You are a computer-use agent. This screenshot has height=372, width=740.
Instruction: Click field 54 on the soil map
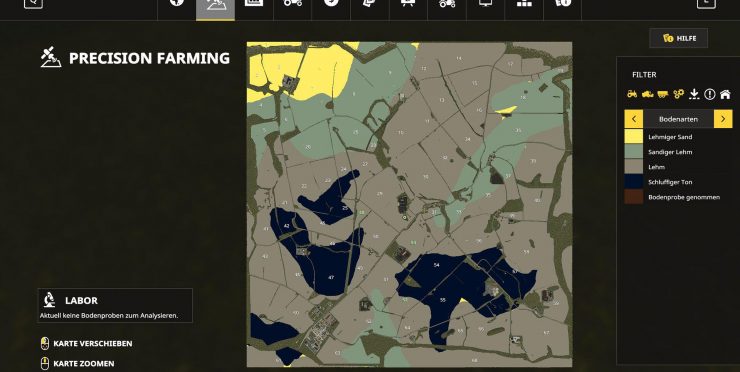tap(436, 265)
